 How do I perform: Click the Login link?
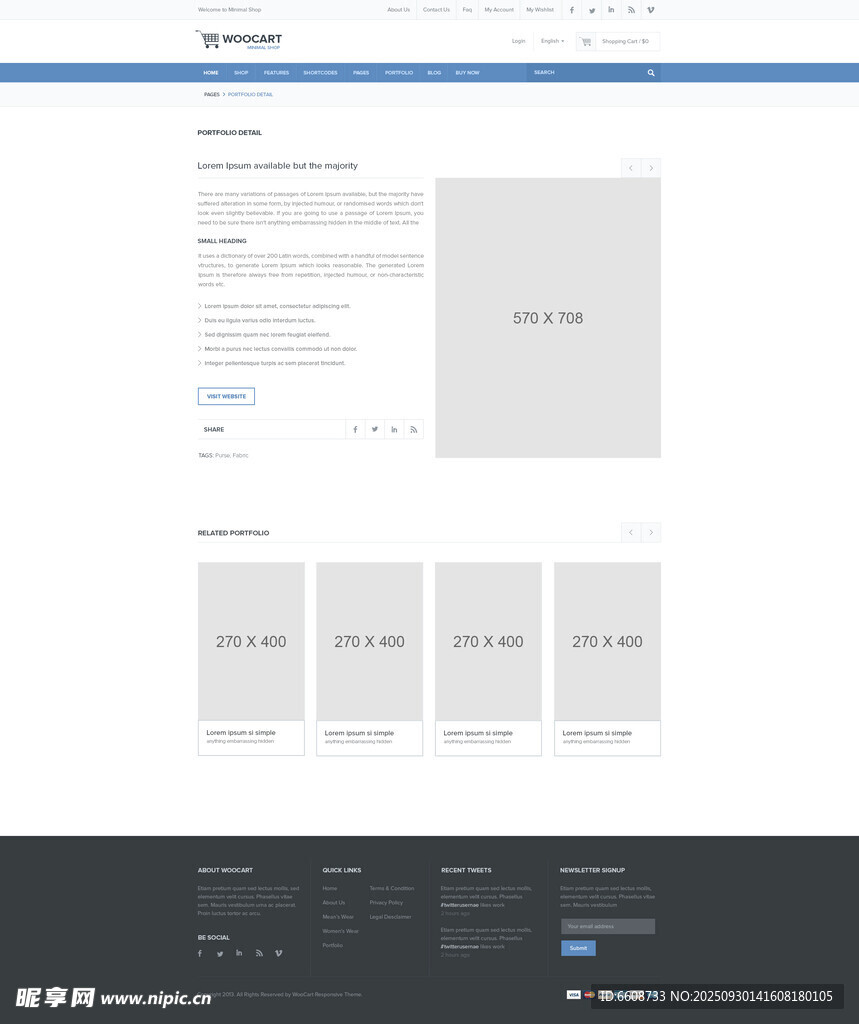click(519, 41)
